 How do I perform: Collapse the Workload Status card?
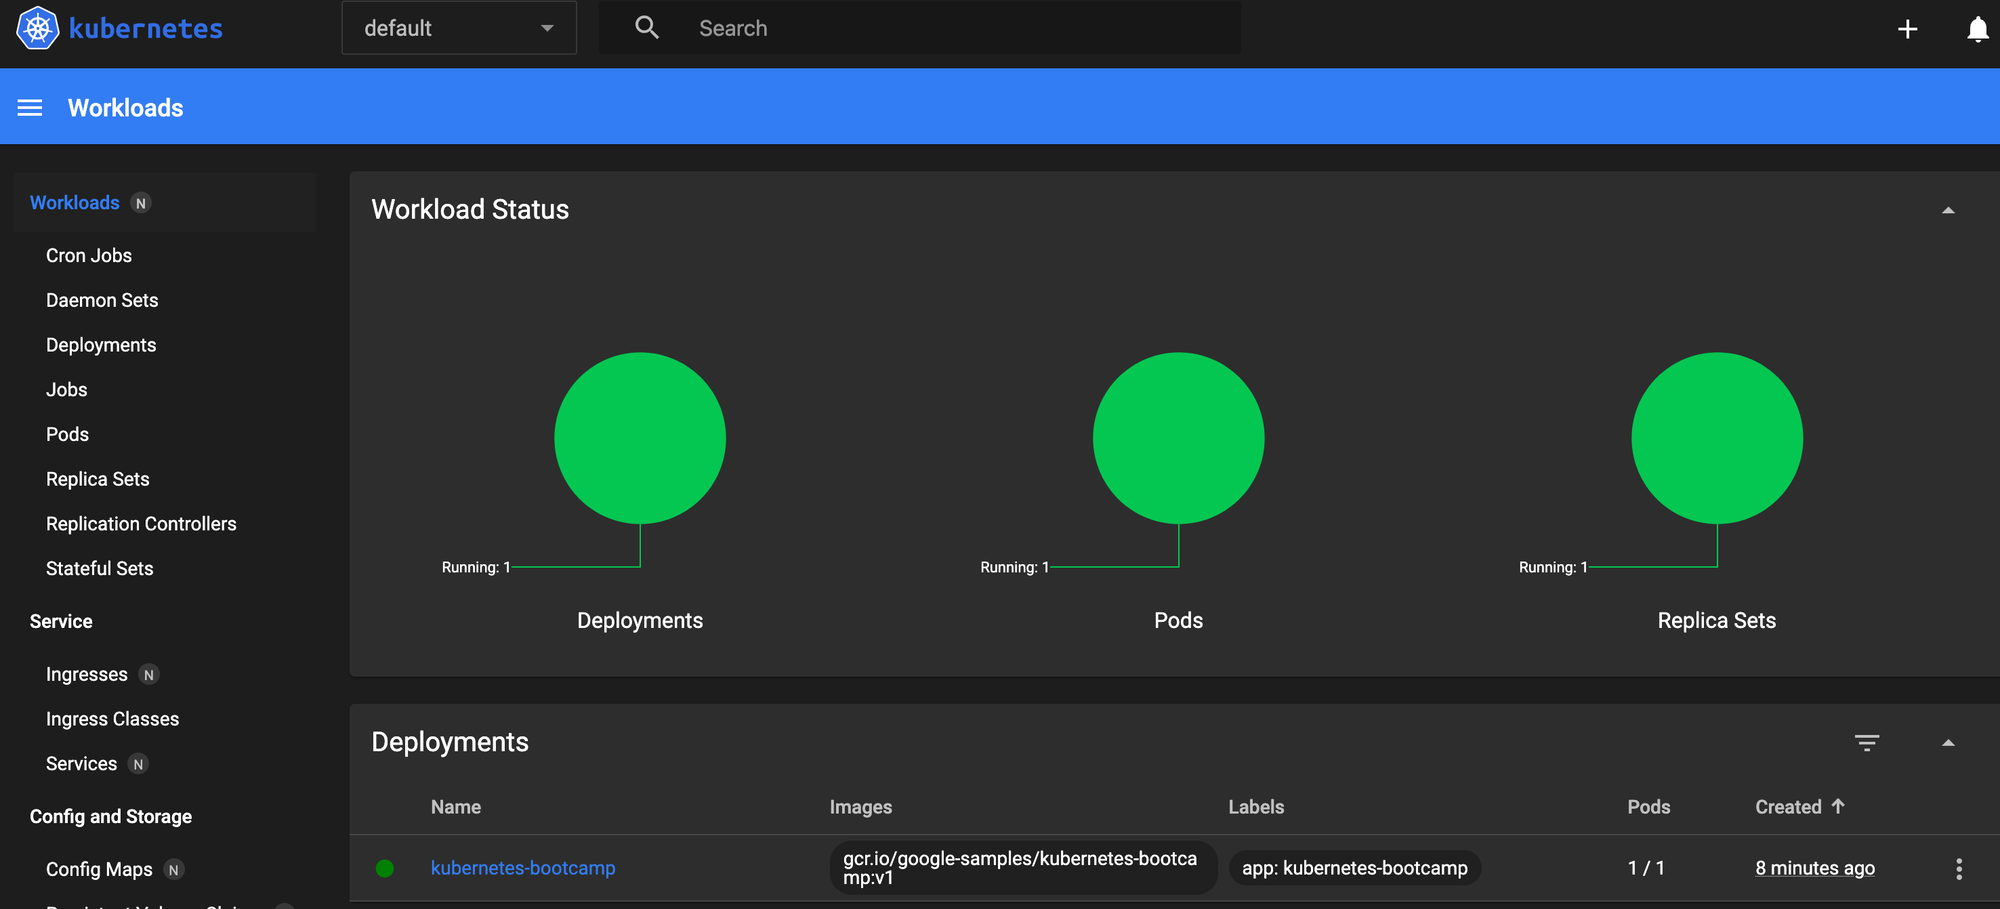(x=1948, y=210)
